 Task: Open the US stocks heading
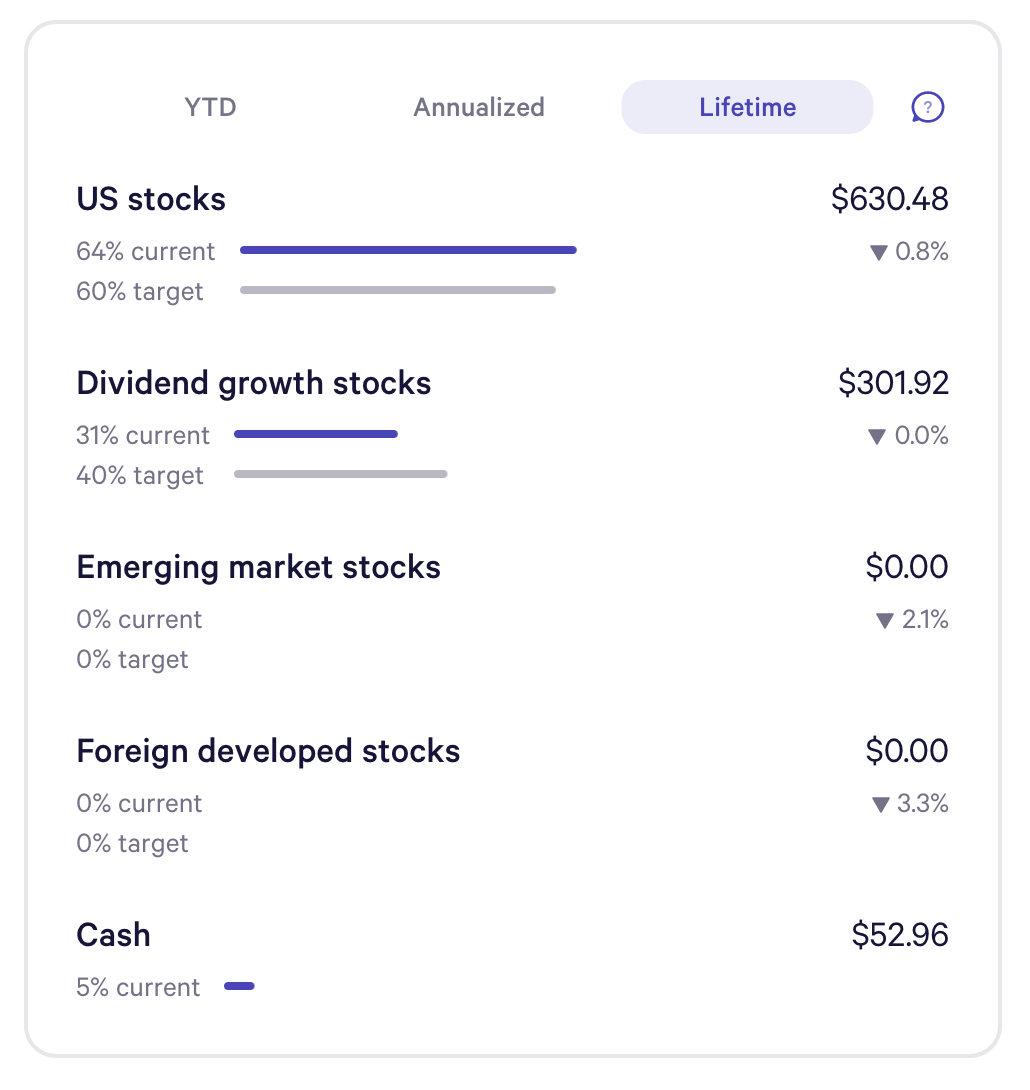tap(151, 199)
